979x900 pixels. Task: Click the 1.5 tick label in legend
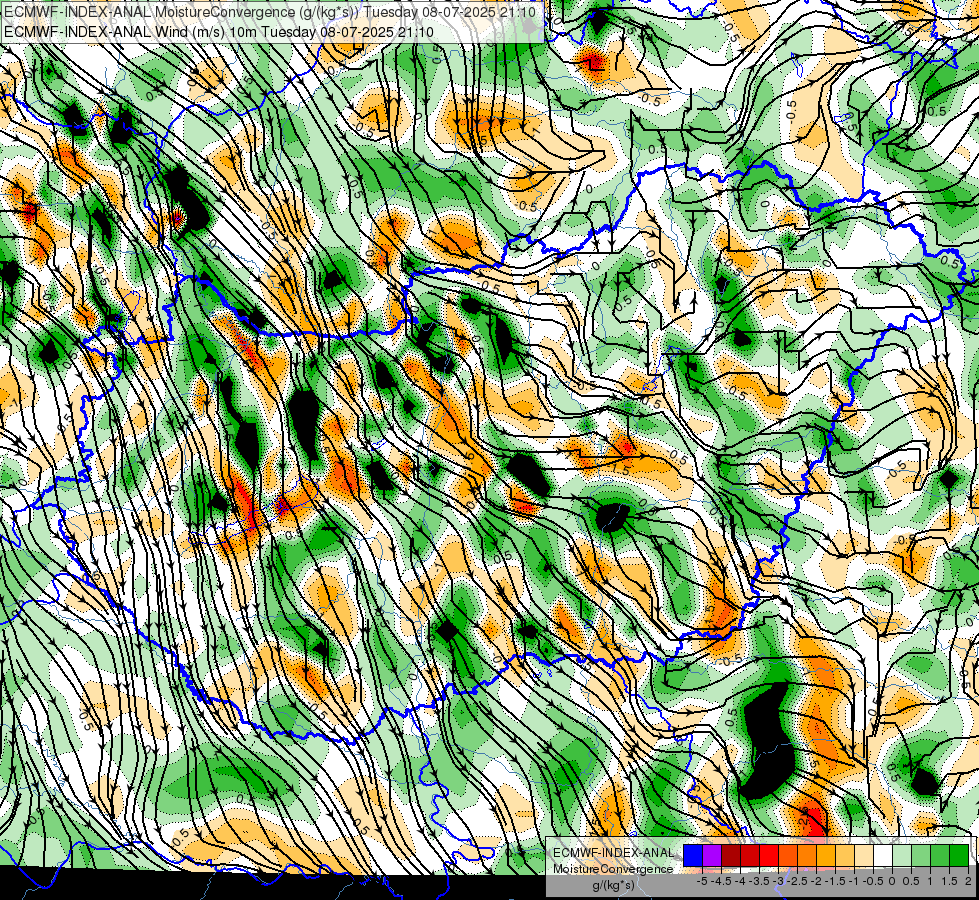[948, 881]
